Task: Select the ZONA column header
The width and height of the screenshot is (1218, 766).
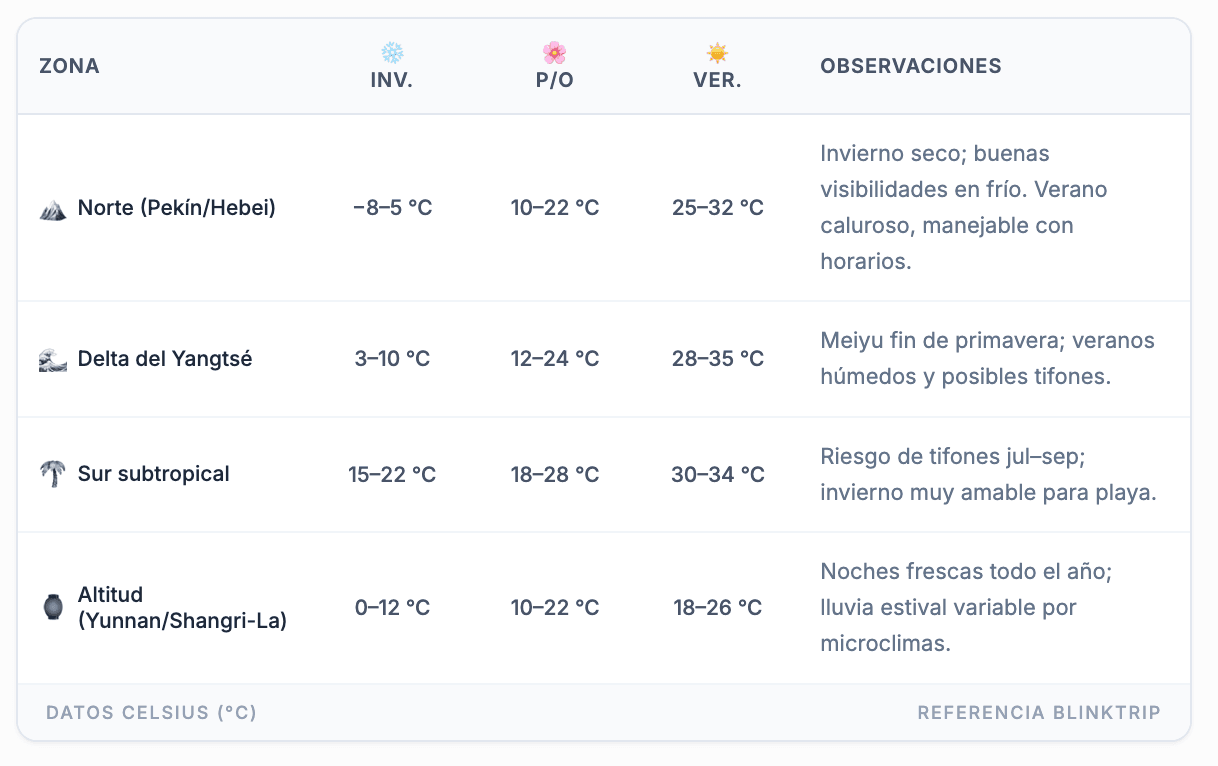Action: click(x=69, y=67)
